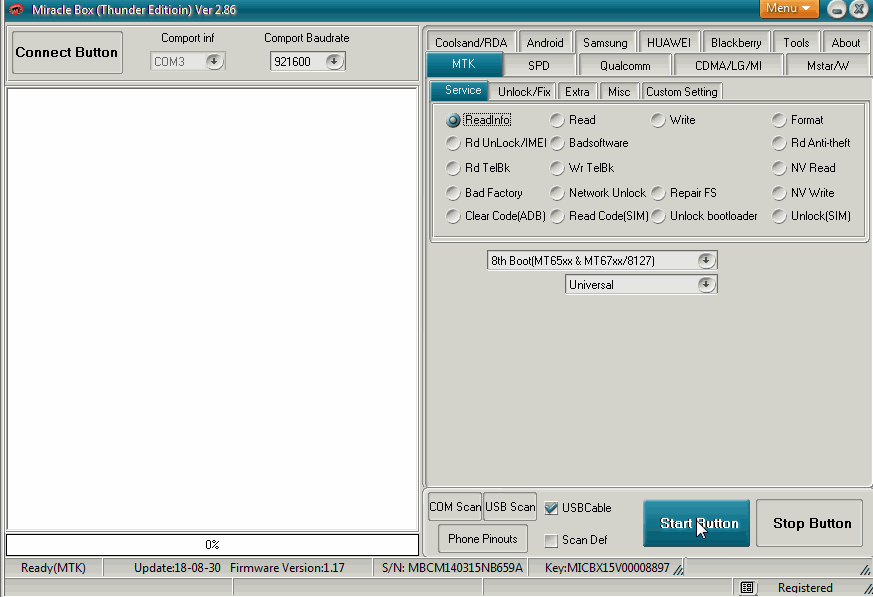
Task: Click the USB Scan button
Action: click(x=510, y=507)
